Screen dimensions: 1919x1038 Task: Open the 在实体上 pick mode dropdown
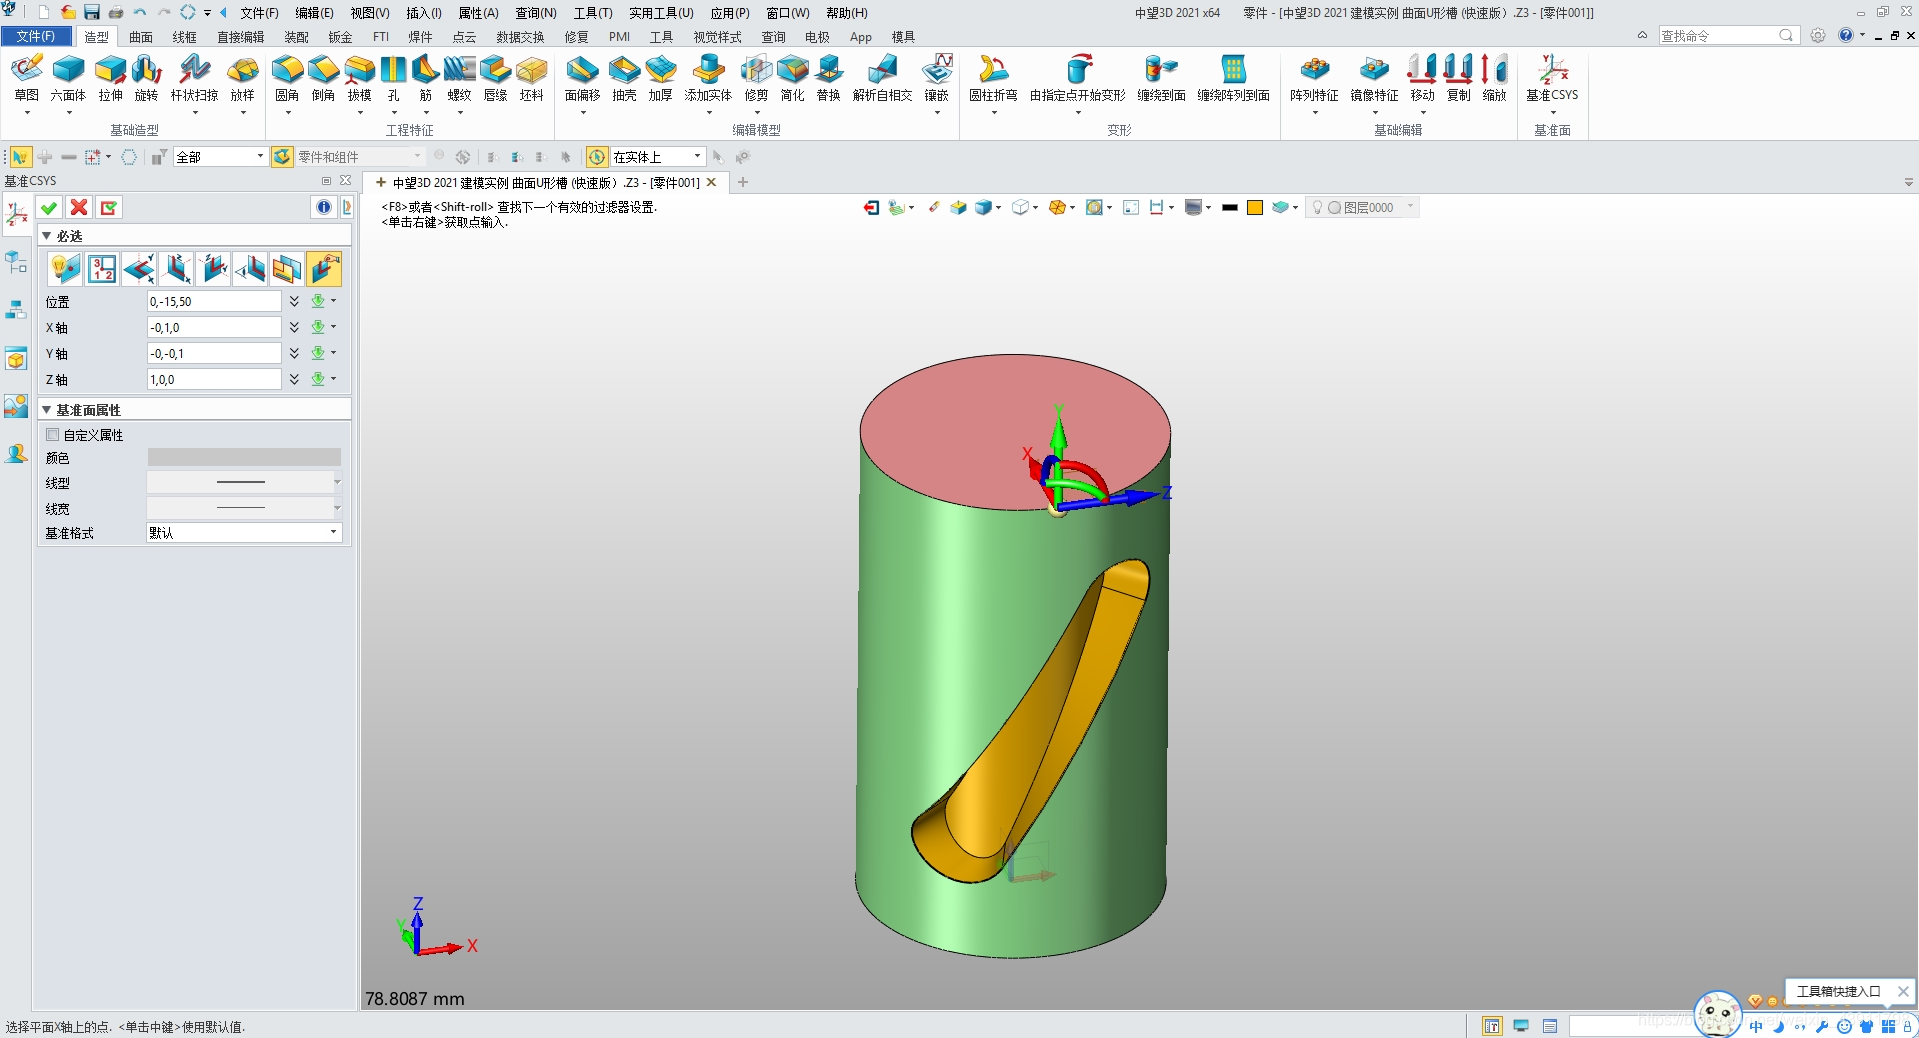click(657, 157)
